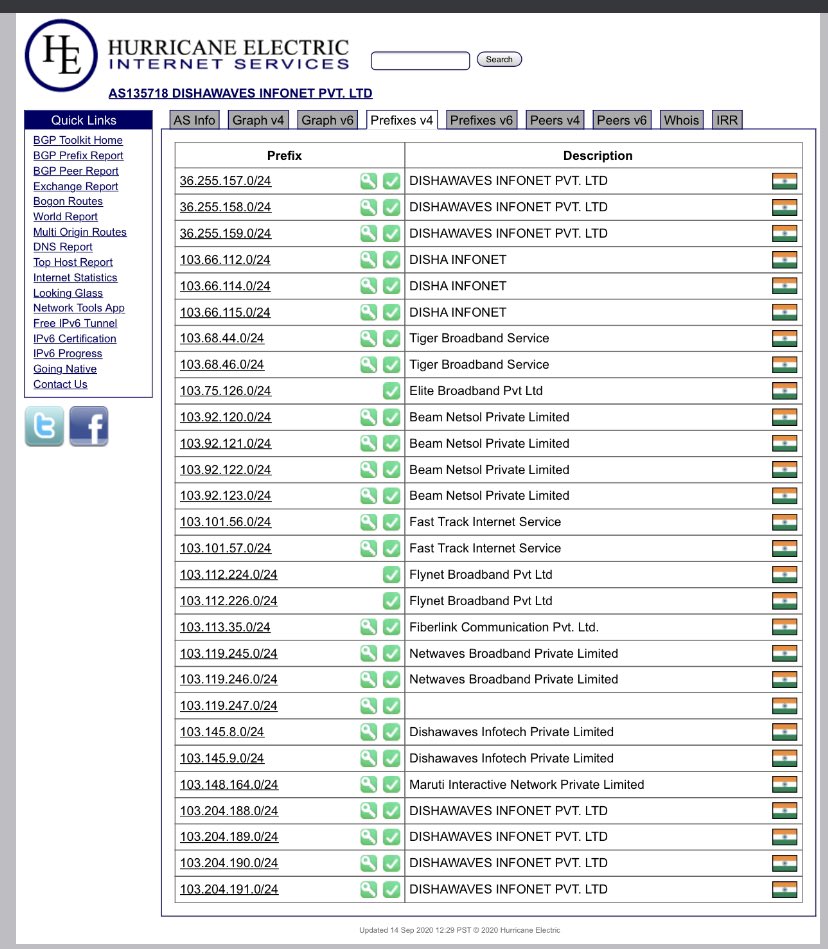Click green checkmark icon for 103.75.126.0/24

(x=392, y=391)
